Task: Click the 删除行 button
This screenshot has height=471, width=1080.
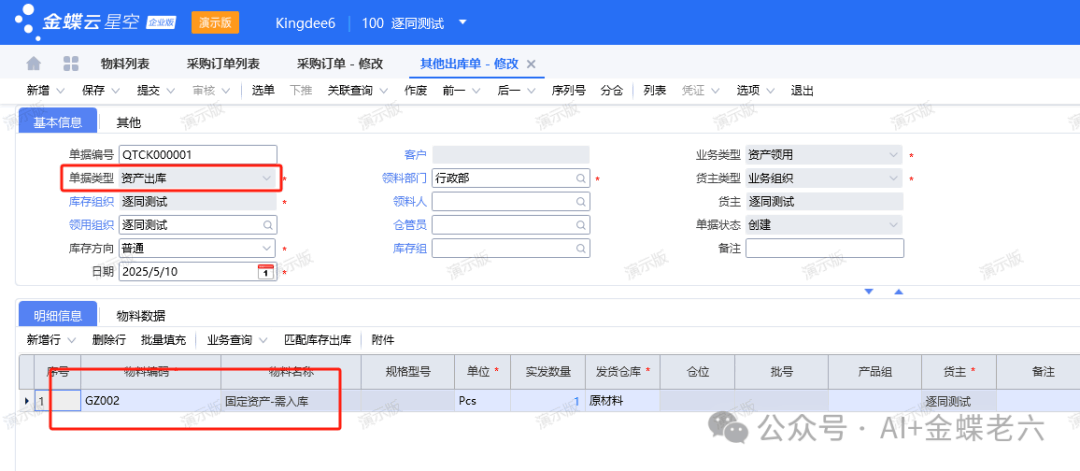Action: pos(109,339)
